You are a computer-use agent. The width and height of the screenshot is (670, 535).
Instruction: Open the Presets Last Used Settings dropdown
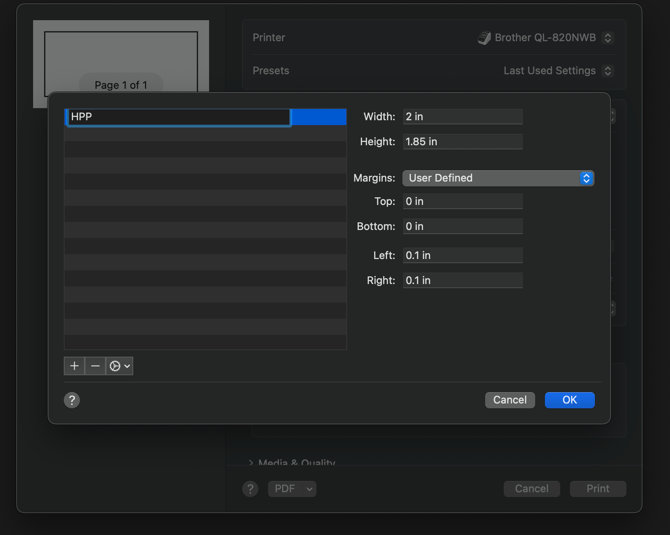pyautogui.click(x=558, y=71)
